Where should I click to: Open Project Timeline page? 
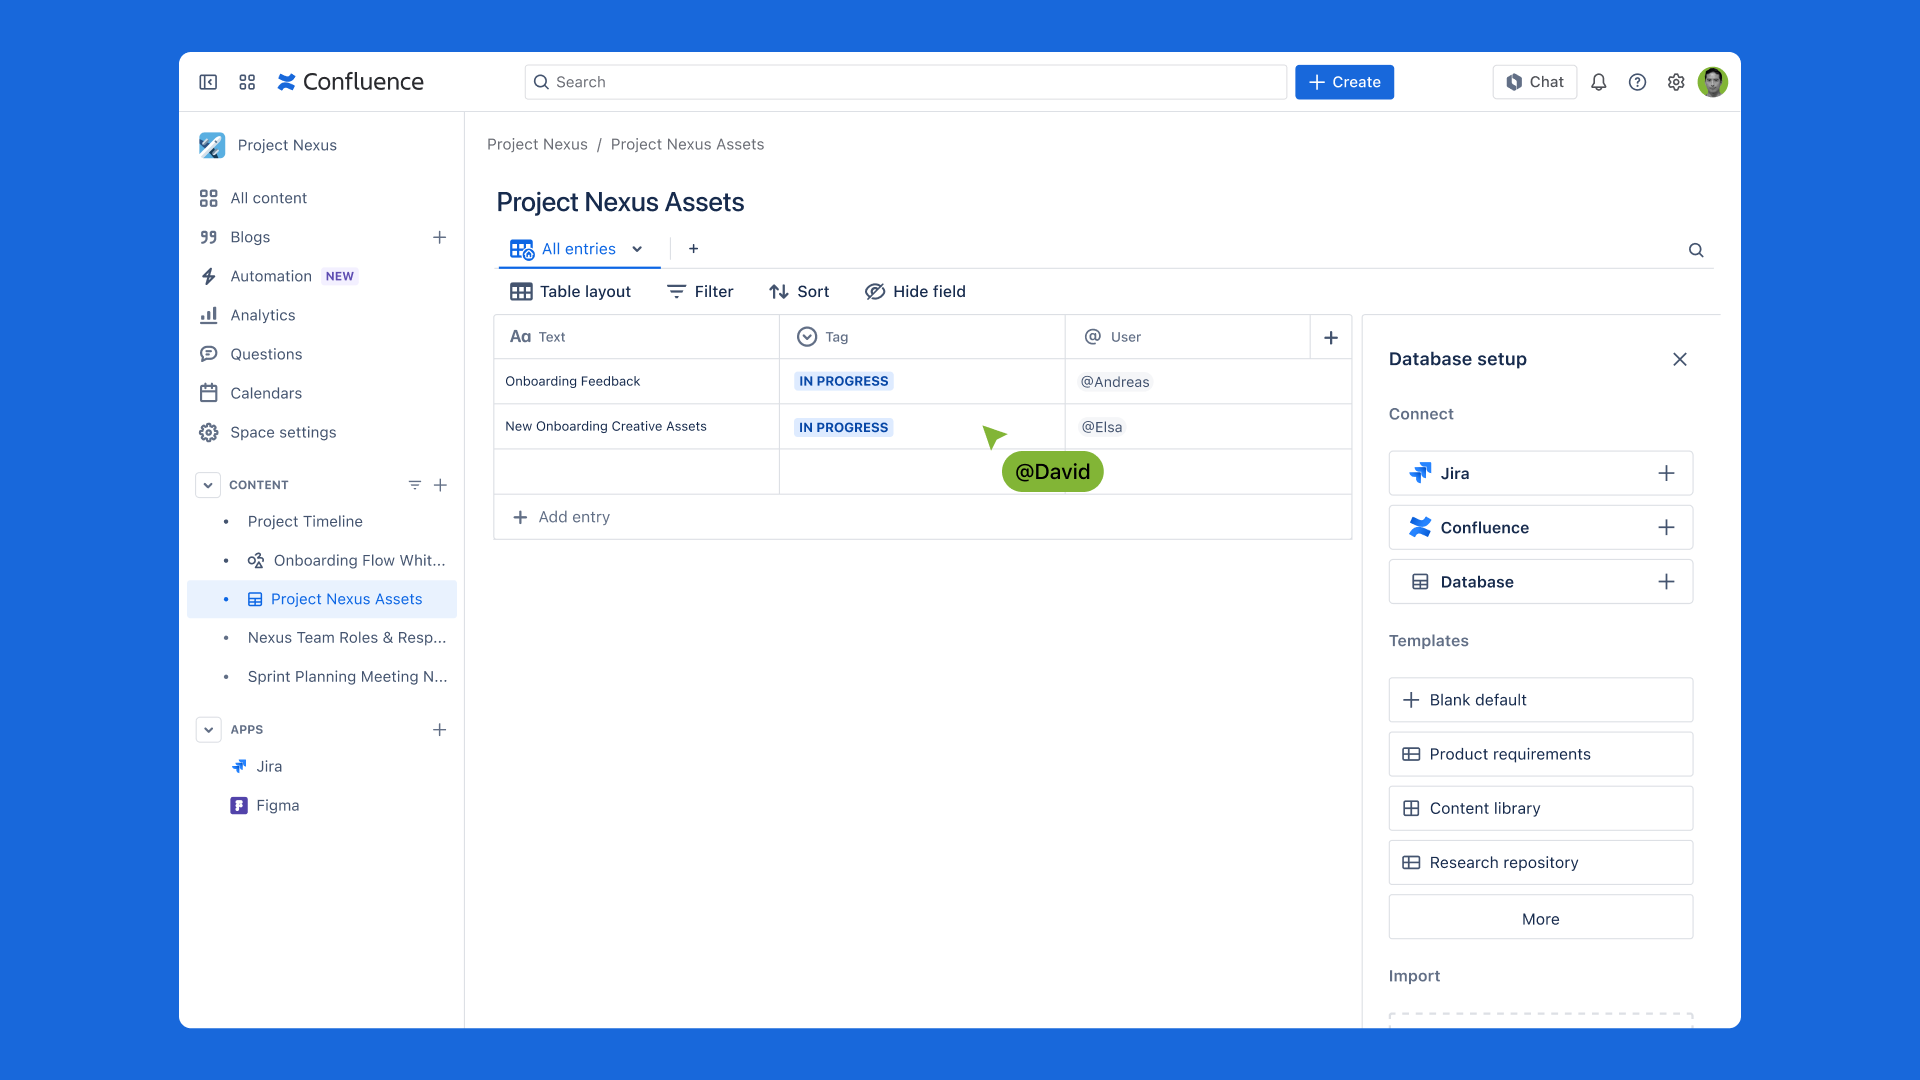point(305,522)
